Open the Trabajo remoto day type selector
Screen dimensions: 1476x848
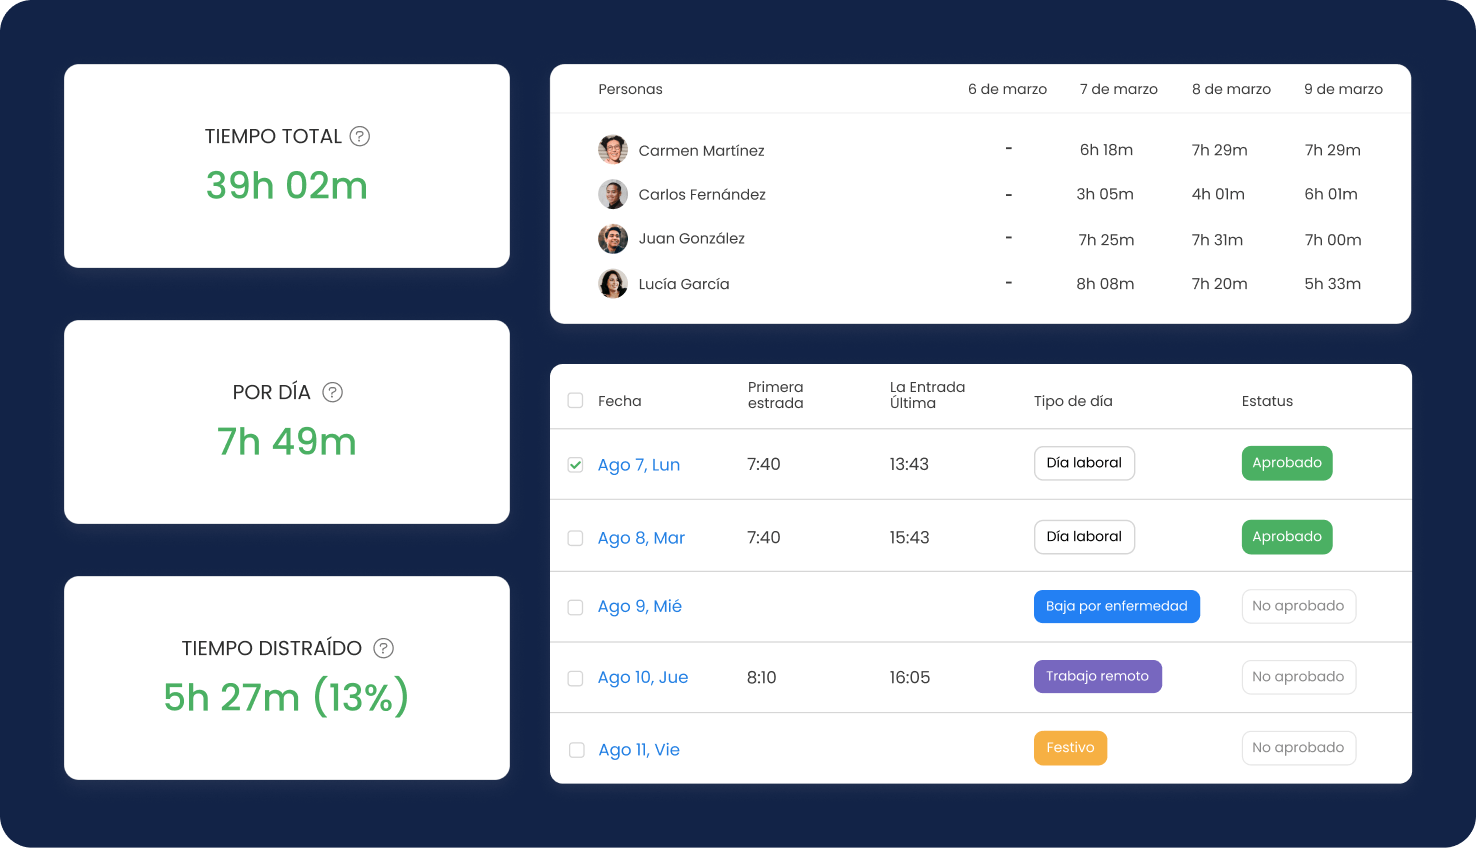tap(1097, 677)
